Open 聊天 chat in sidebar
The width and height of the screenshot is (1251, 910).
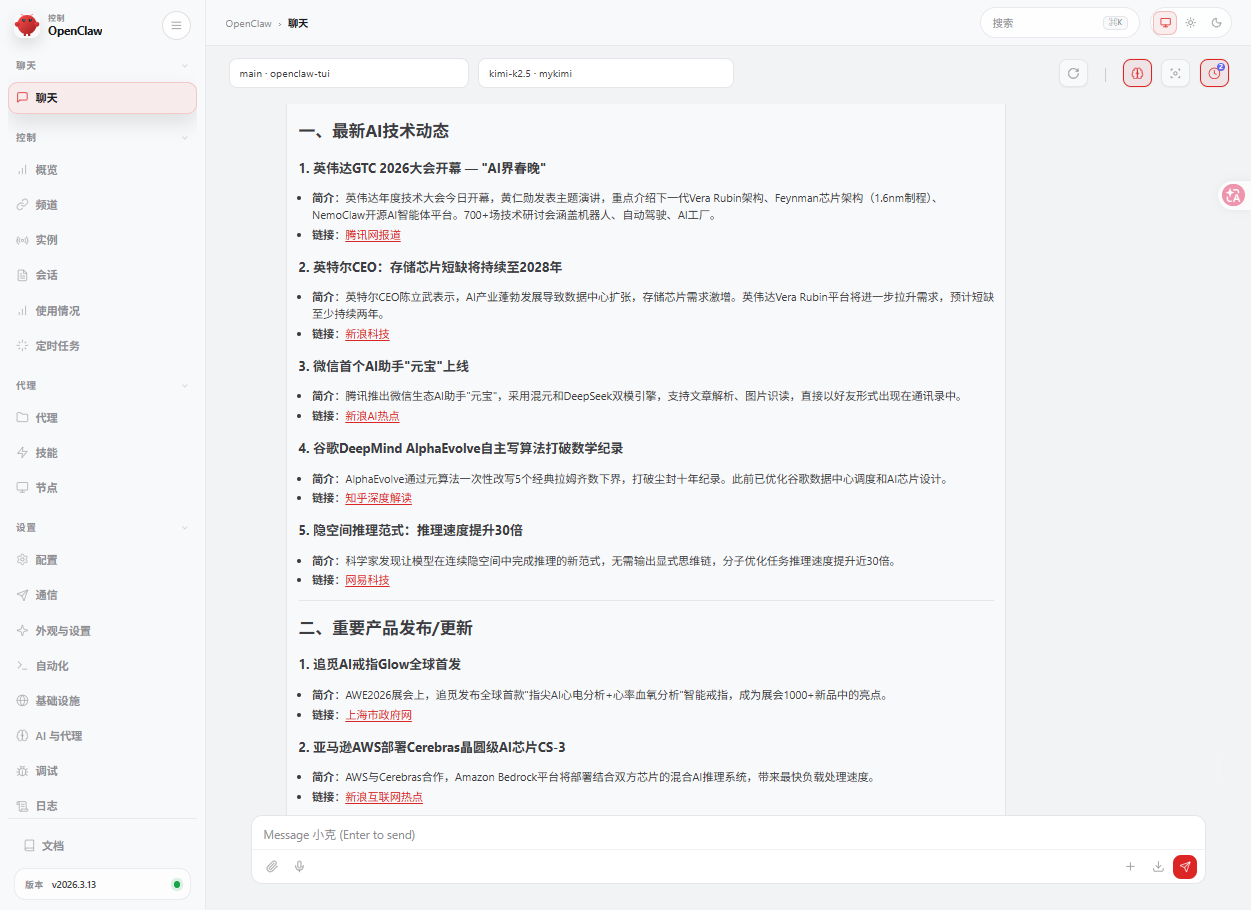102,98
